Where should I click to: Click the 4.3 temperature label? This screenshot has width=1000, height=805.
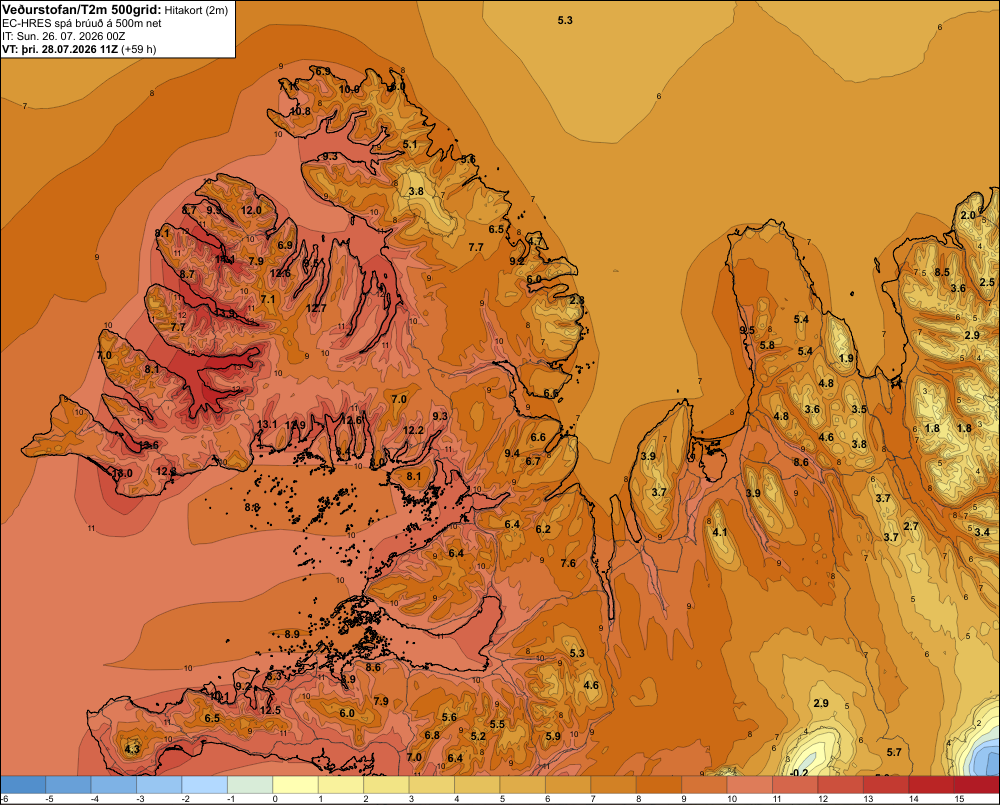click(132, 749)
